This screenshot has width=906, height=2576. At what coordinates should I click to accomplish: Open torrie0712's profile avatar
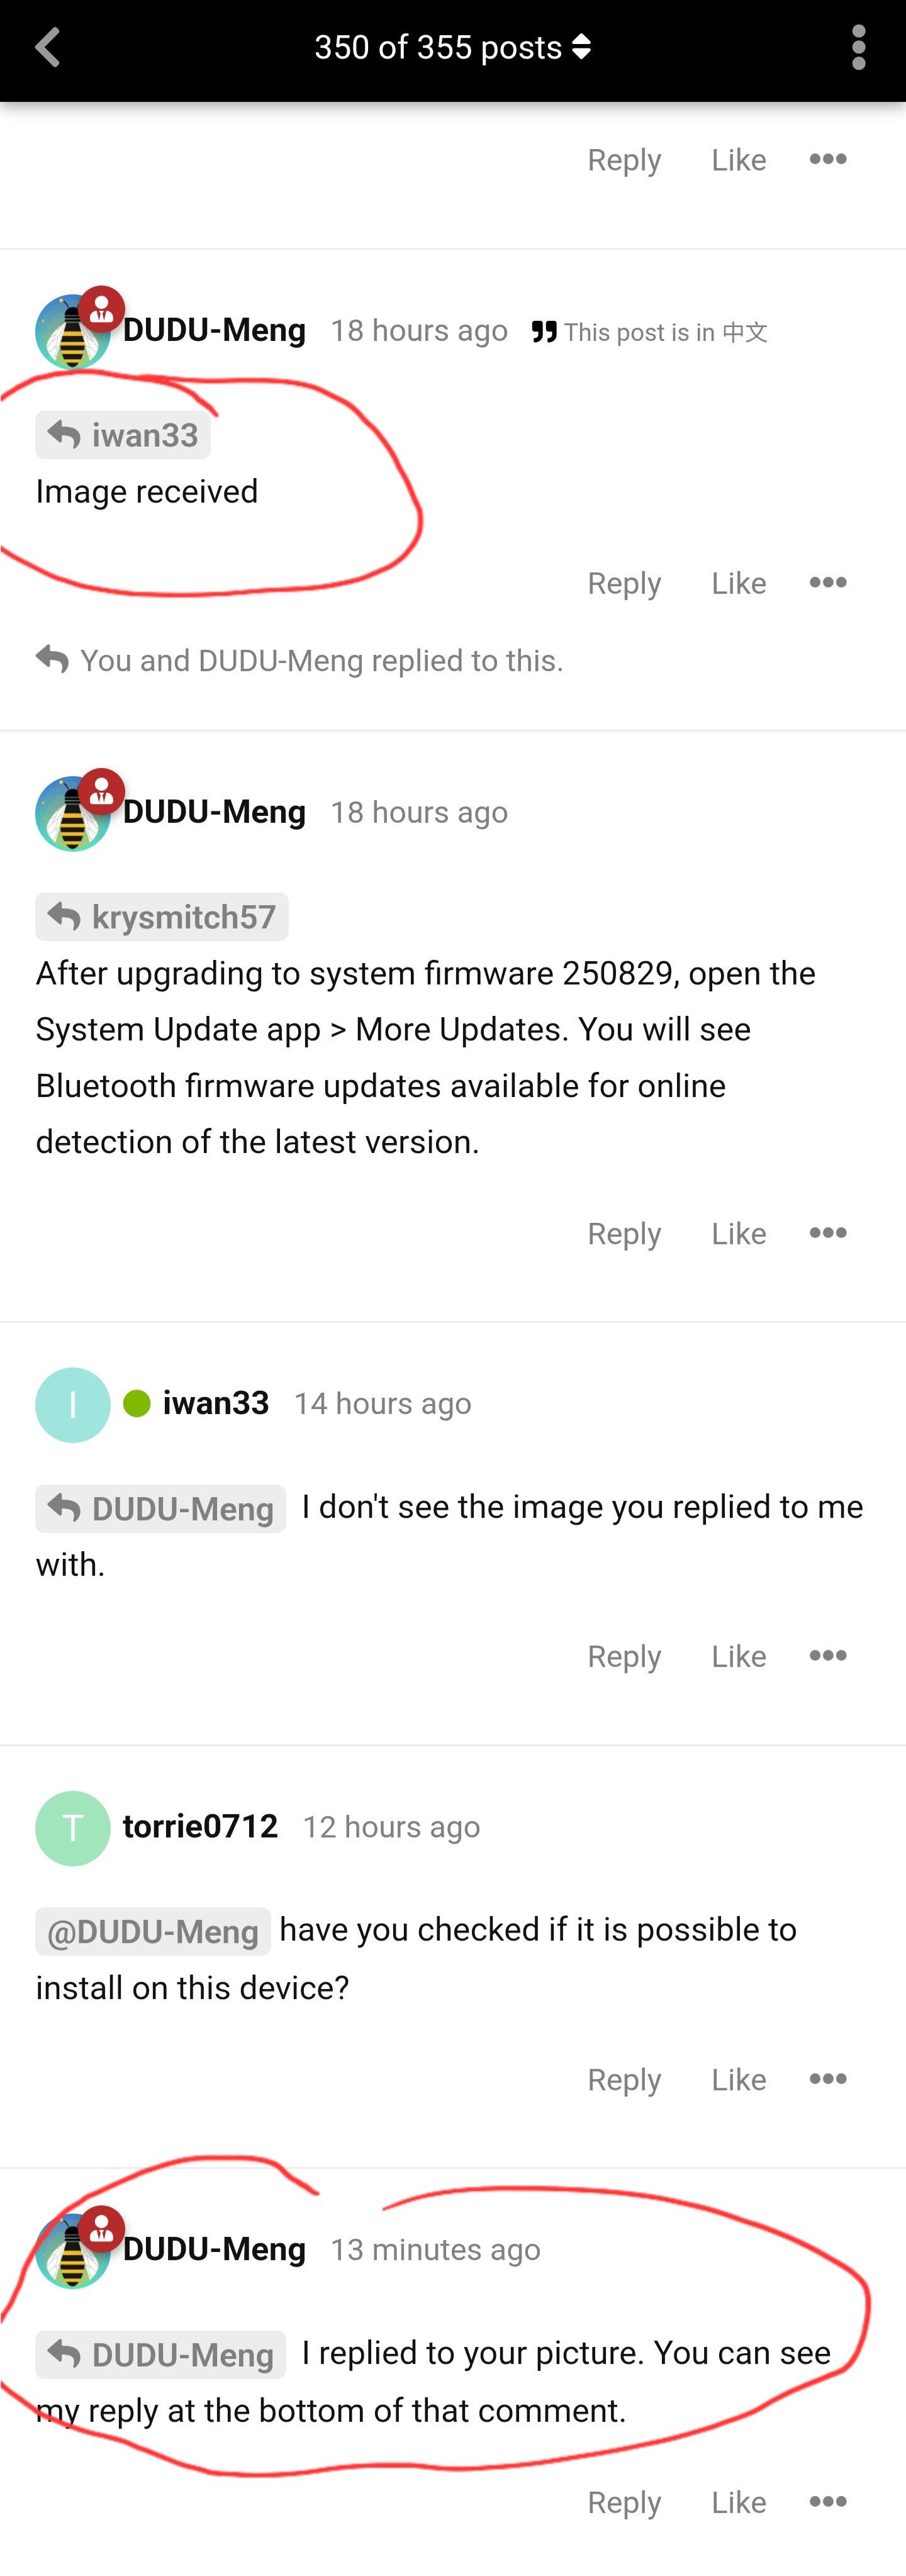click(73, 1828)
